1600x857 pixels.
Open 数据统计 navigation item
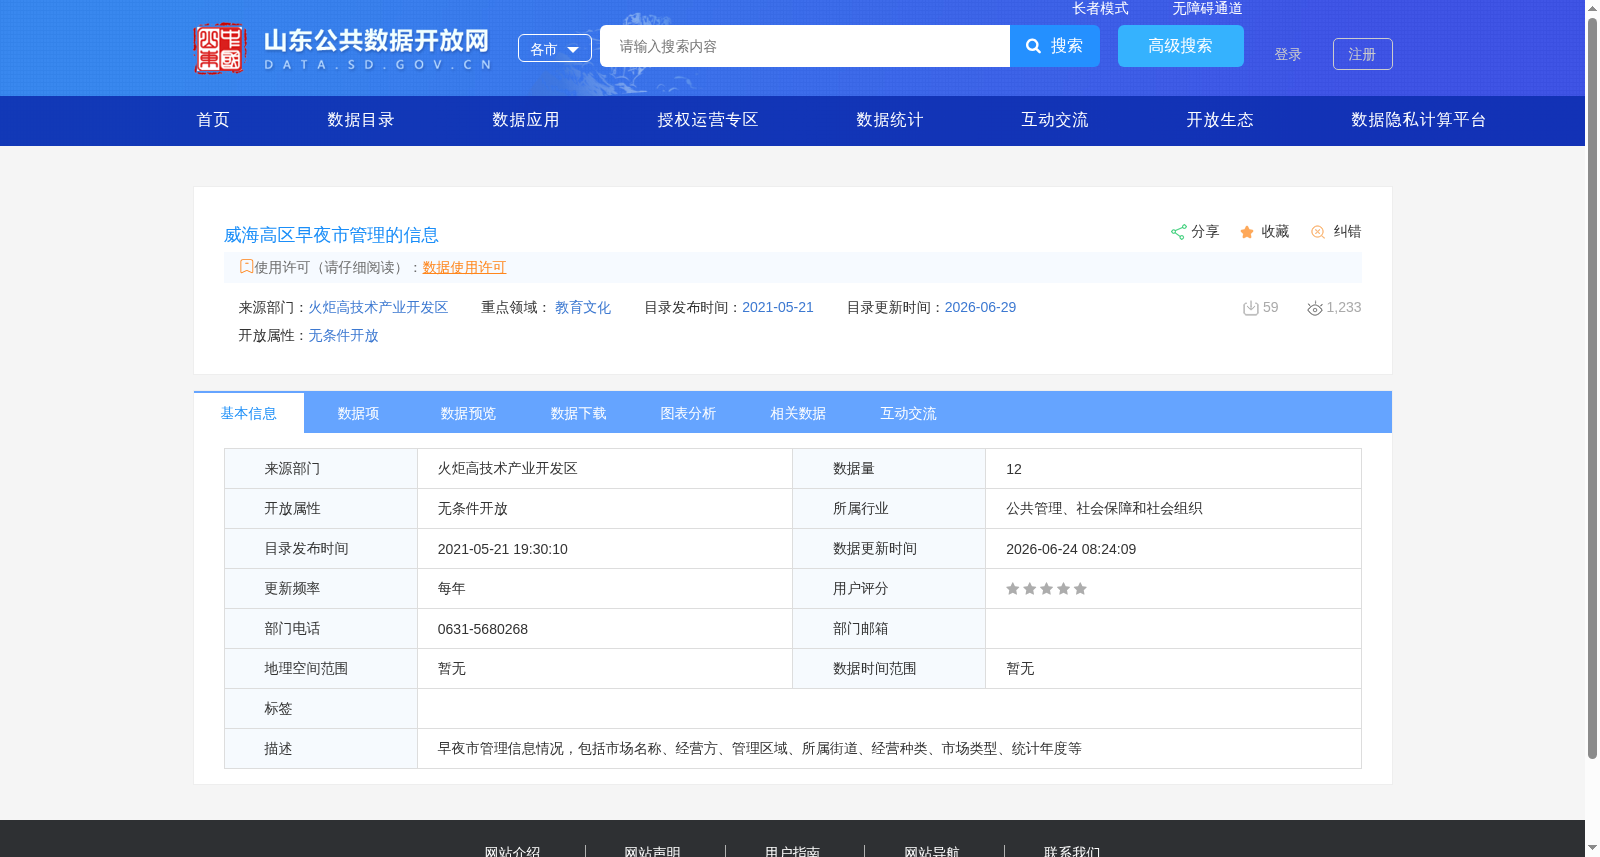[890, 120]
